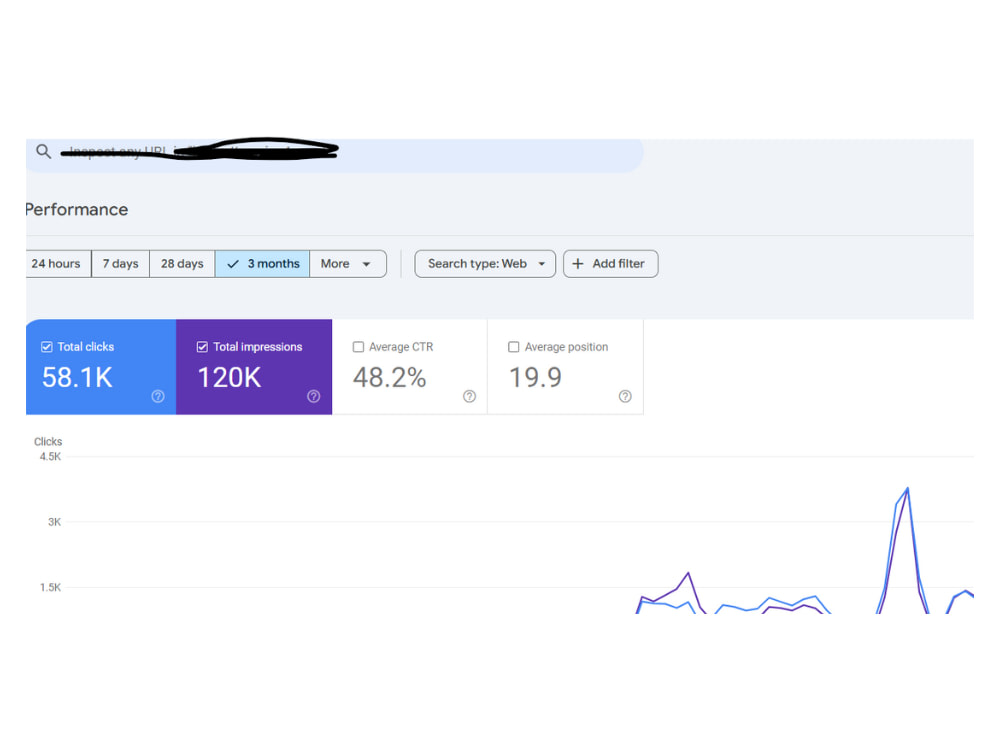
Task: Click plus icon in Add filter
Action: point(578,264)
